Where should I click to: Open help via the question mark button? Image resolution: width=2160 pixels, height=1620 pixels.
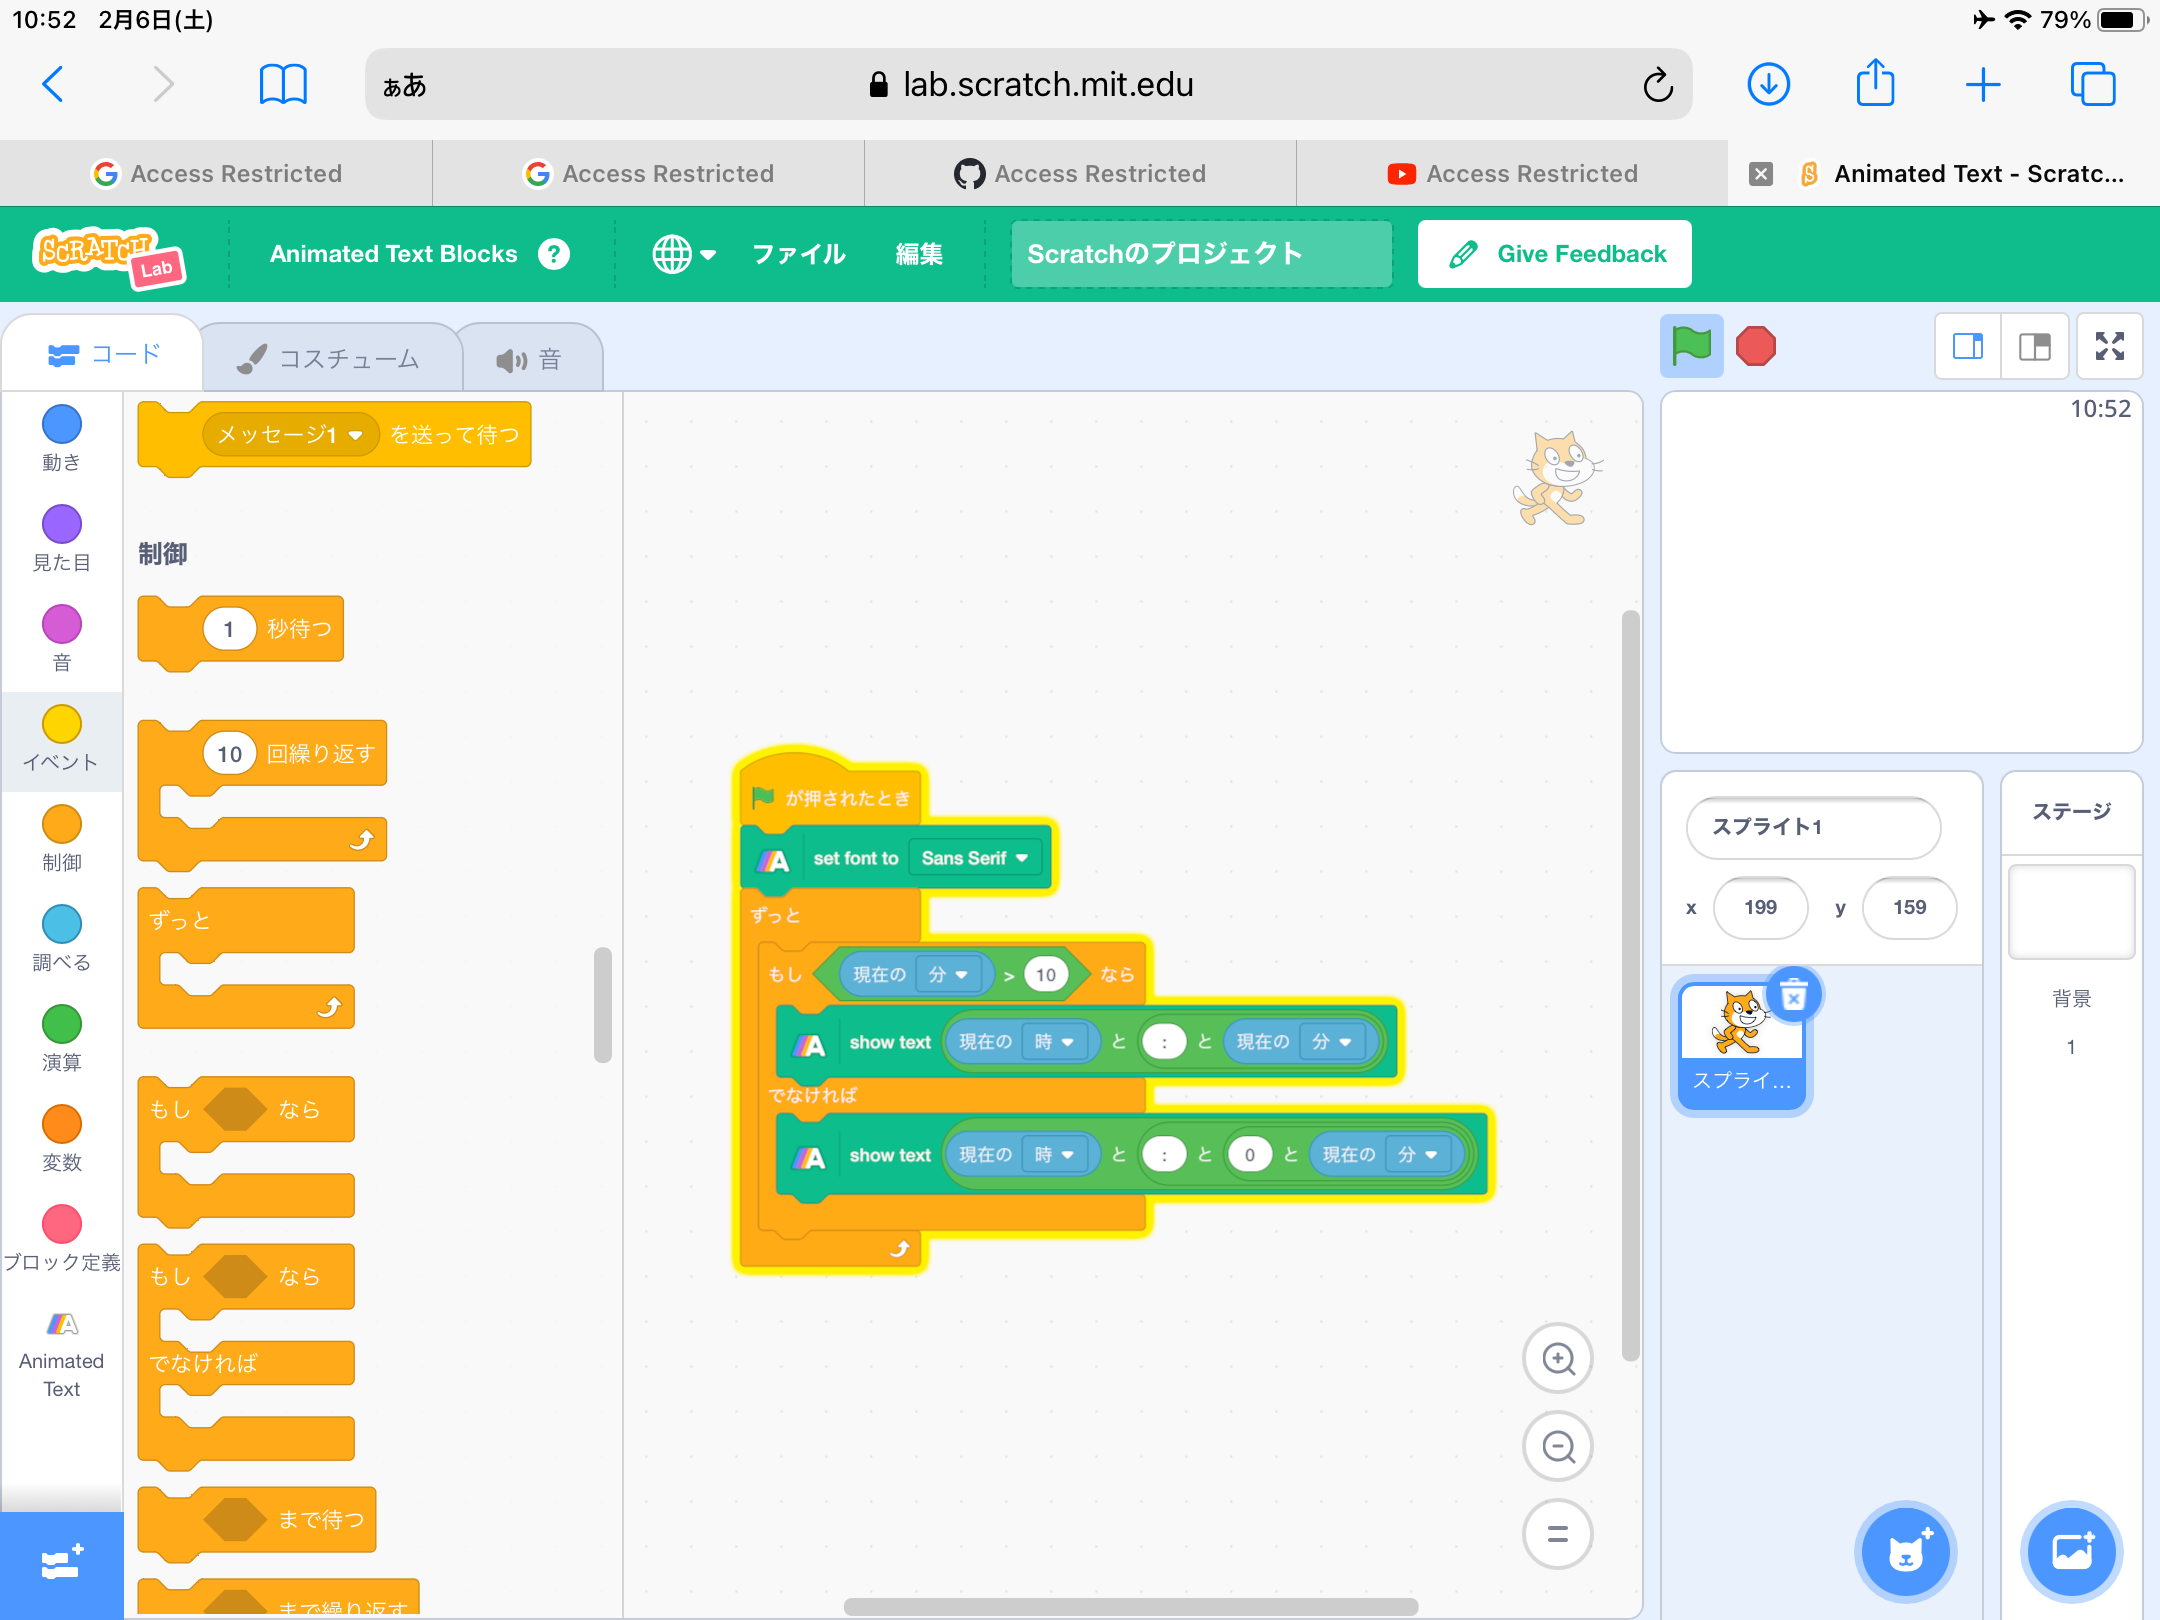click(554, 253)
